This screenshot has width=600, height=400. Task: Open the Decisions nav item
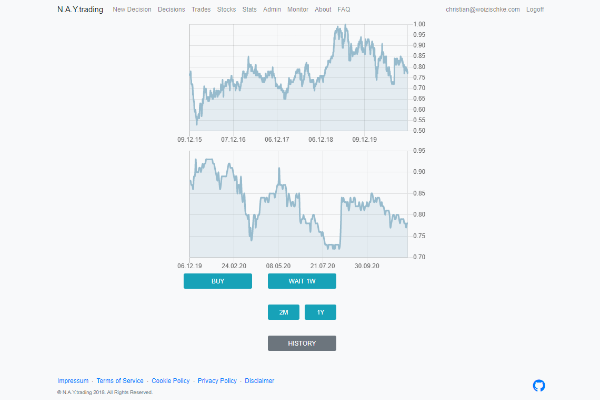pos(172,9)
